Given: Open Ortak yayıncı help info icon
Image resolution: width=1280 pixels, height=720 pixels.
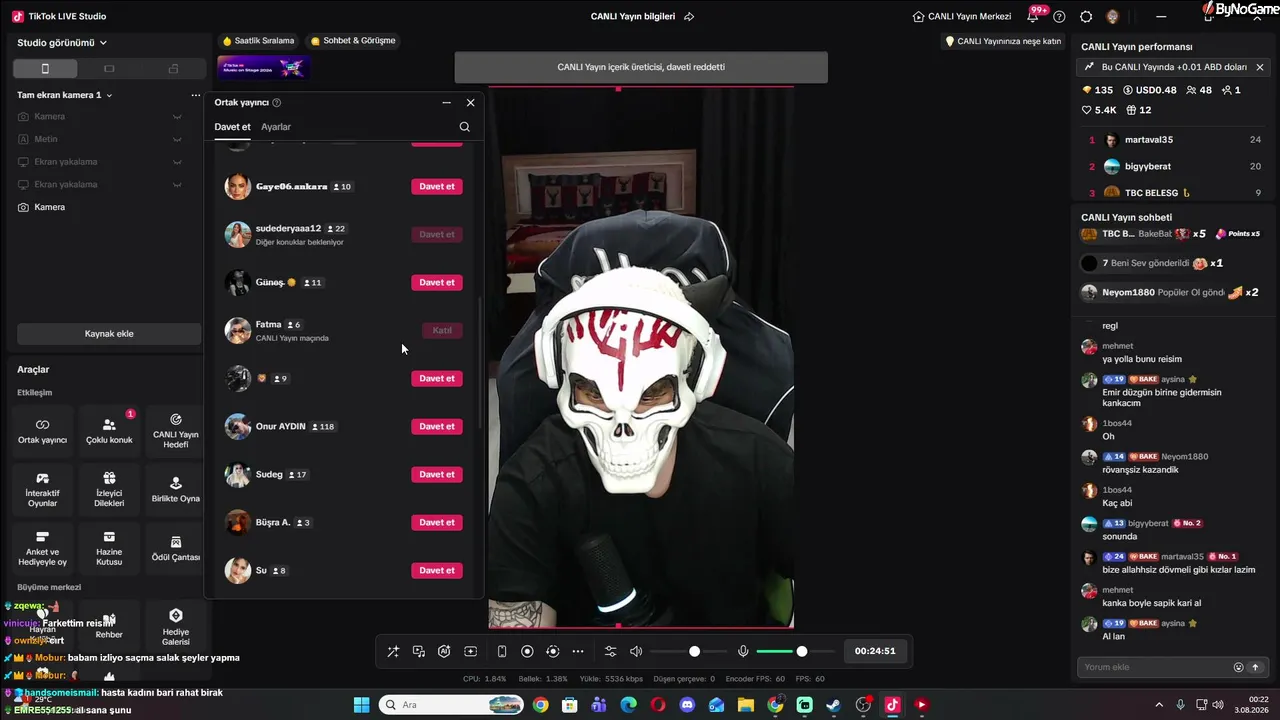Looking at the screenshot, I should coord(277,102).
